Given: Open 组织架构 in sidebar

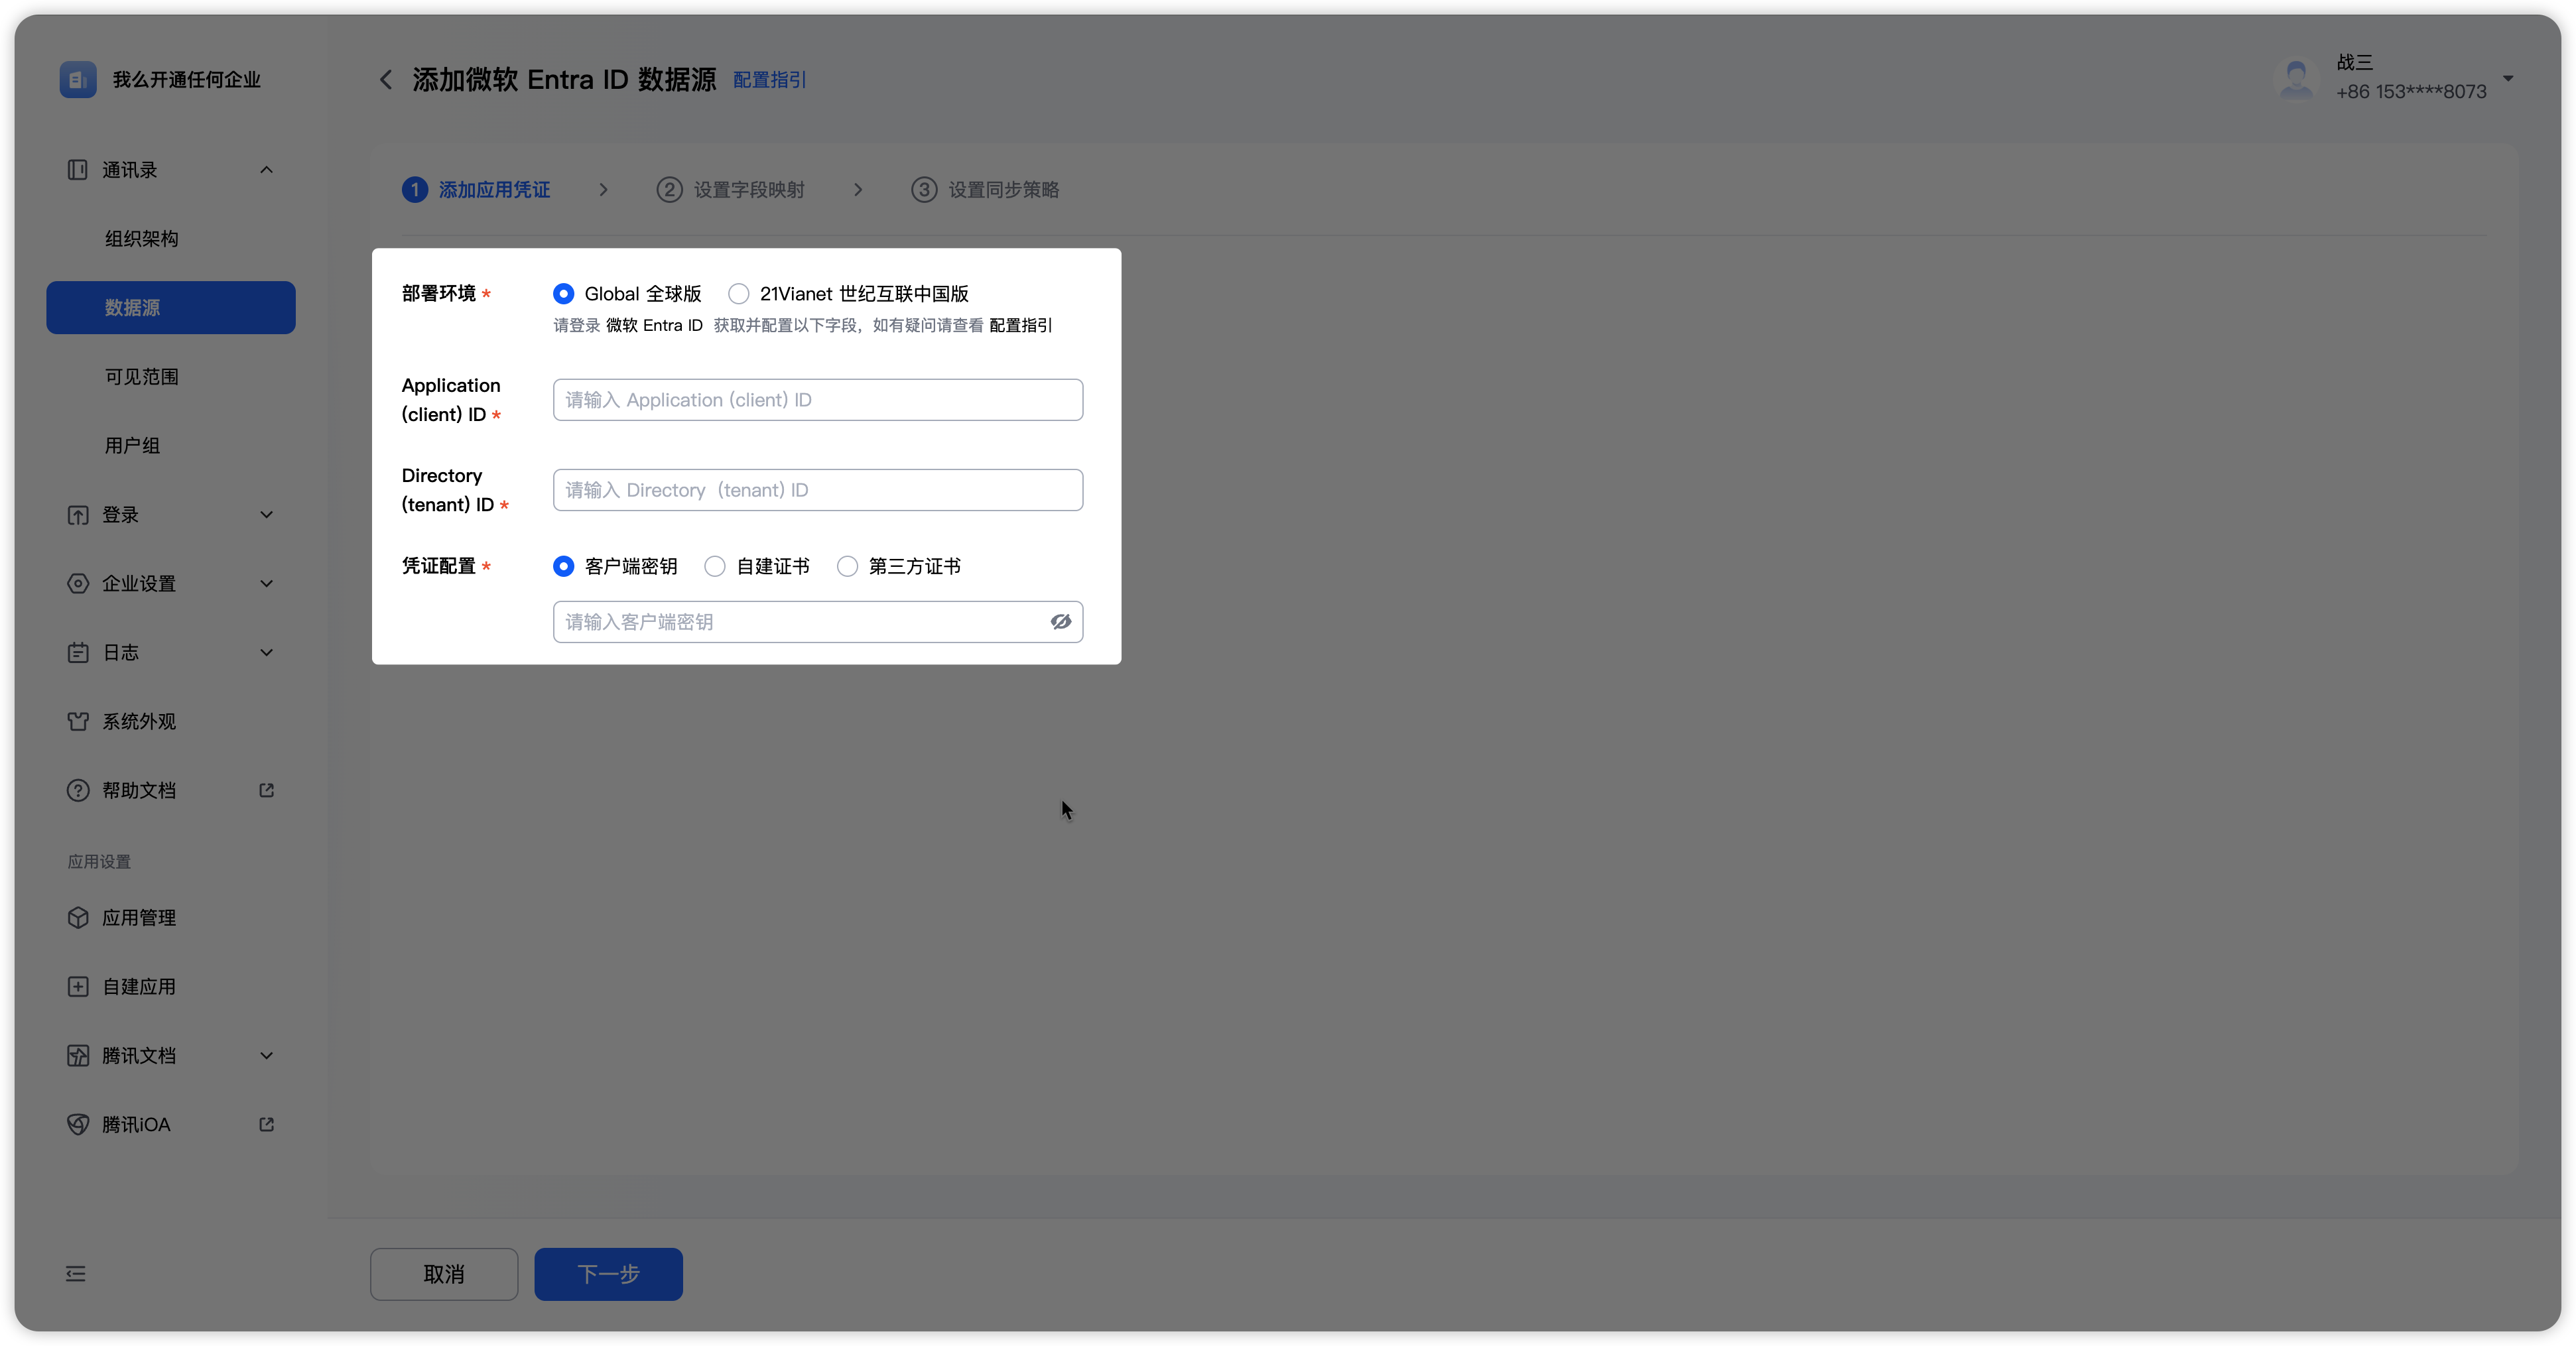Looking at the screenshot, I should (142, 239).
